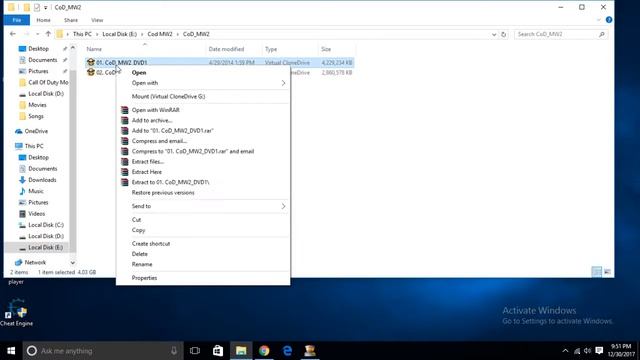Sort by the Size column header
640x360 pixels.
(326, 49)
